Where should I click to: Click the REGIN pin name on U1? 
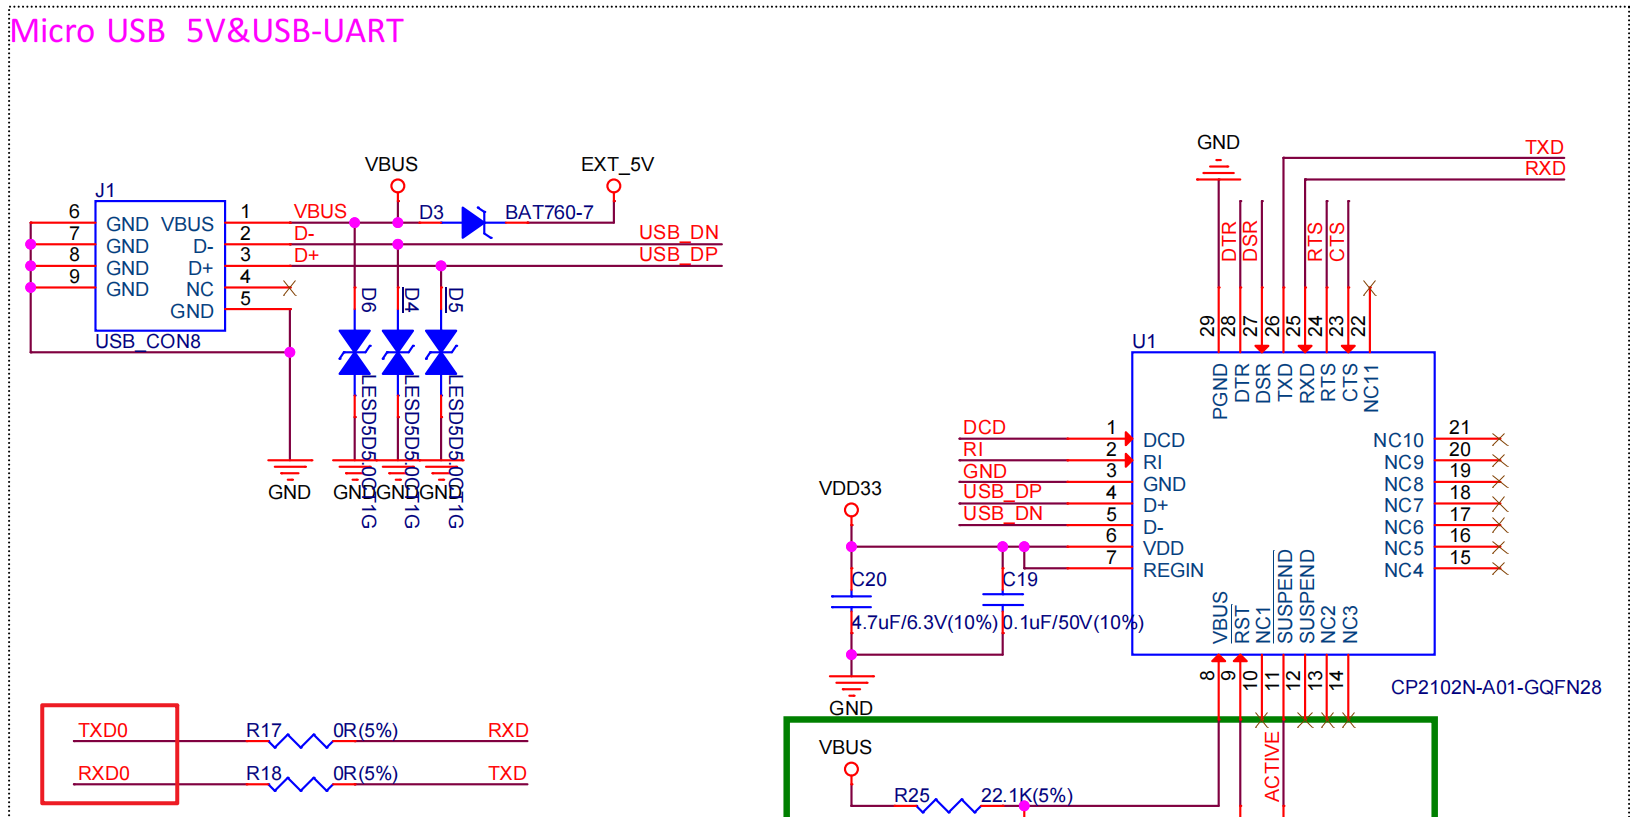(x=1174, y=570)
